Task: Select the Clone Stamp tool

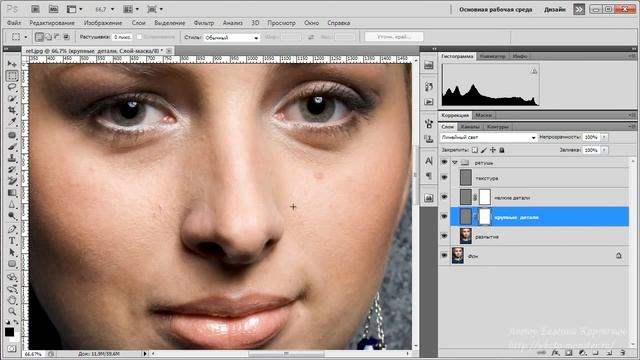Action: 12,158
